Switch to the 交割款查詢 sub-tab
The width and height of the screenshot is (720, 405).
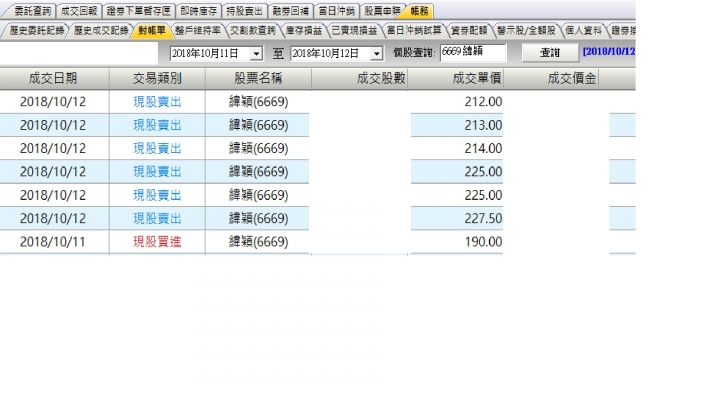pos(253,31)
